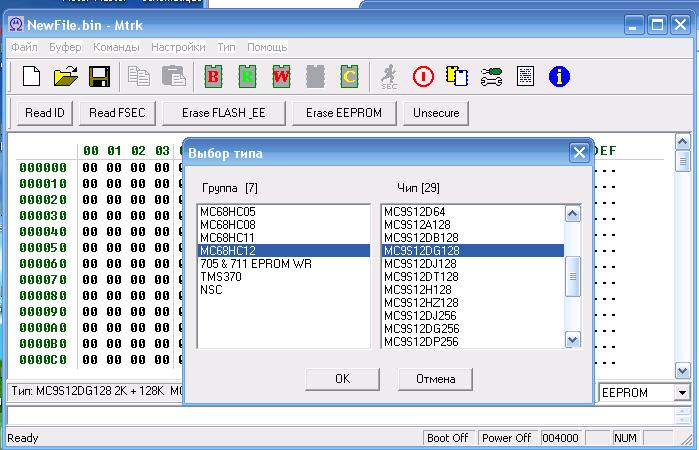Click hex address row 0000A0
Viewport: 699px width, 450px height.
point(43,328)
